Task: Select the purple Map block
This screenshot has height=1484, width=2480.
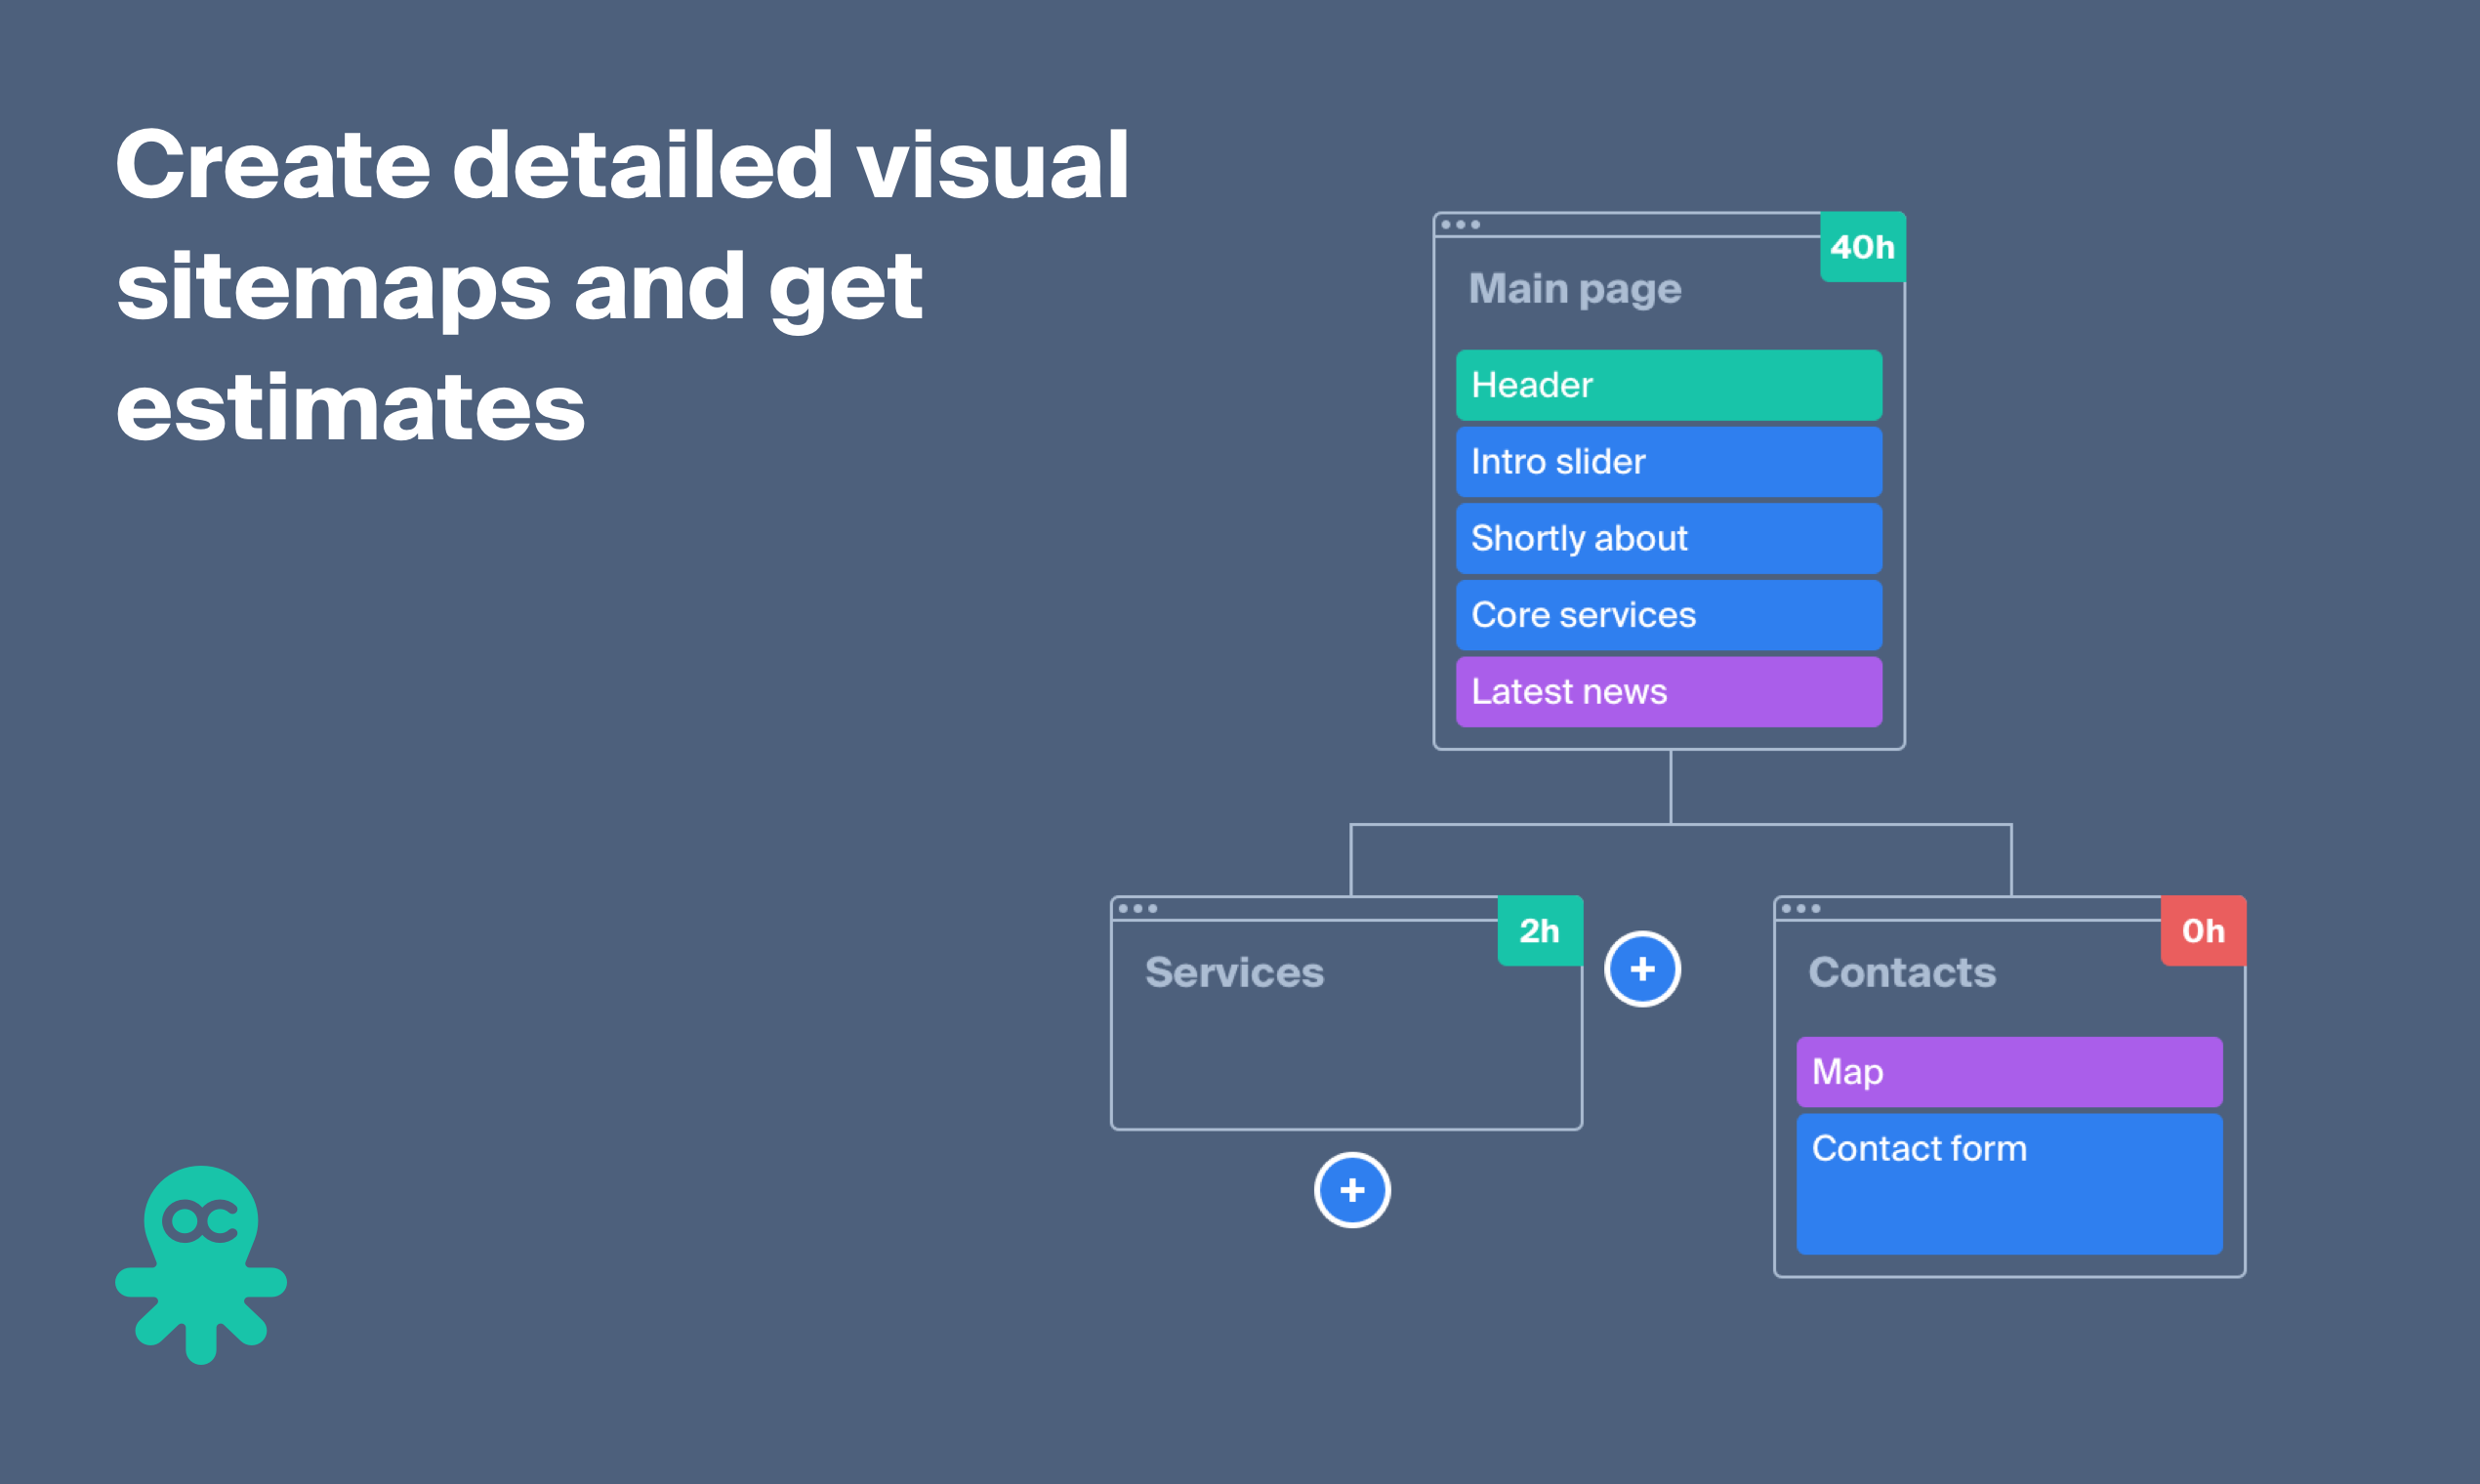Action: [x=2008, y=1072]
